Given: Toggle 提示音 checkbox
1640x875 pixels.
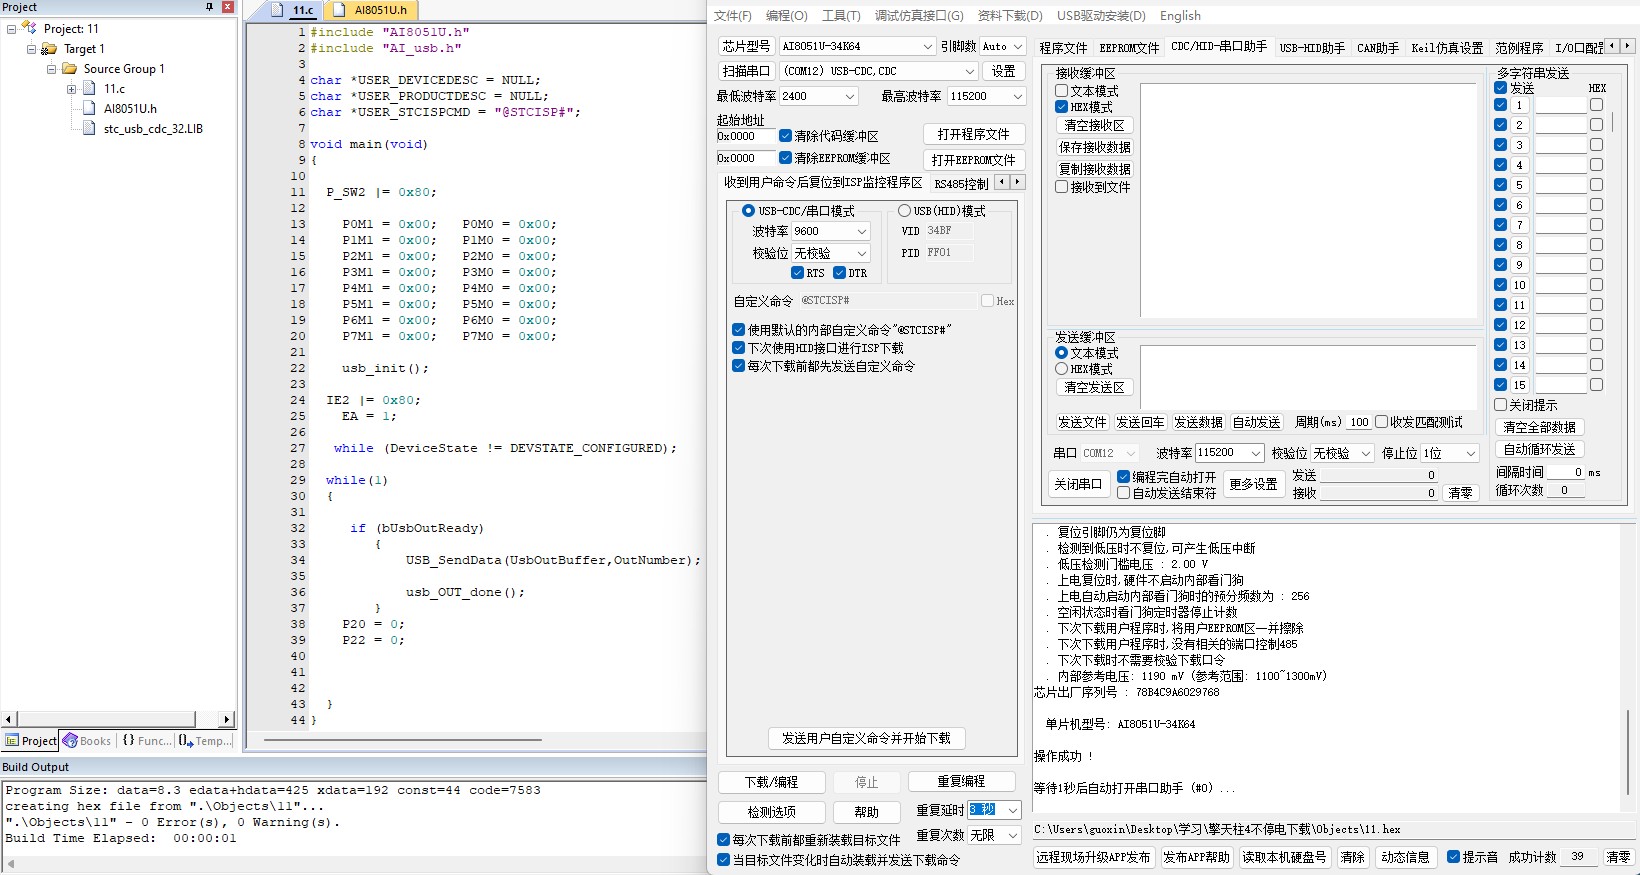Looking at the screenshot, I should (x=1453, y=857).
